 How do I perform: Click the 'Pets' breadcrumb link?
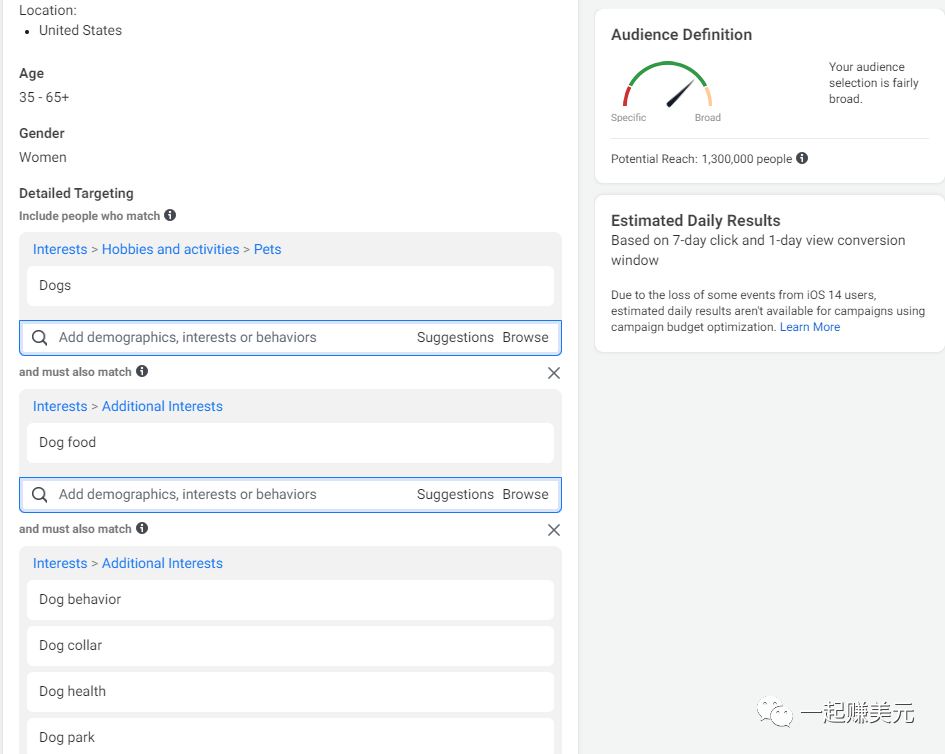click(267, 249)
